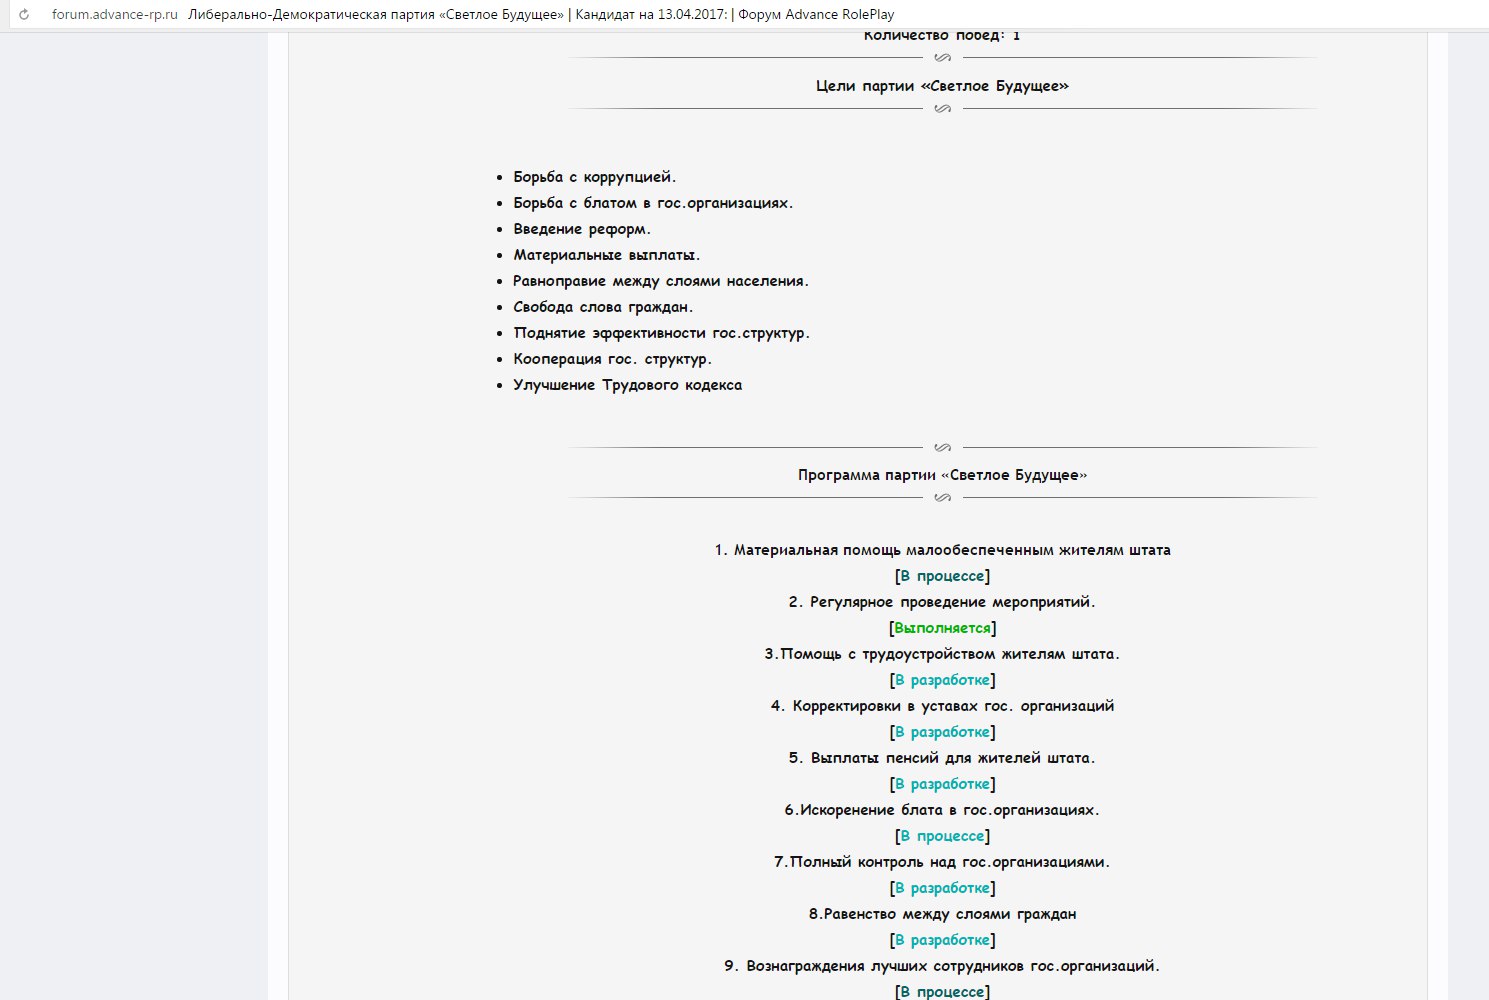
Task: Click 'В разработке' status under item 3
Action: pyautogui.click(x=942, y=680)
